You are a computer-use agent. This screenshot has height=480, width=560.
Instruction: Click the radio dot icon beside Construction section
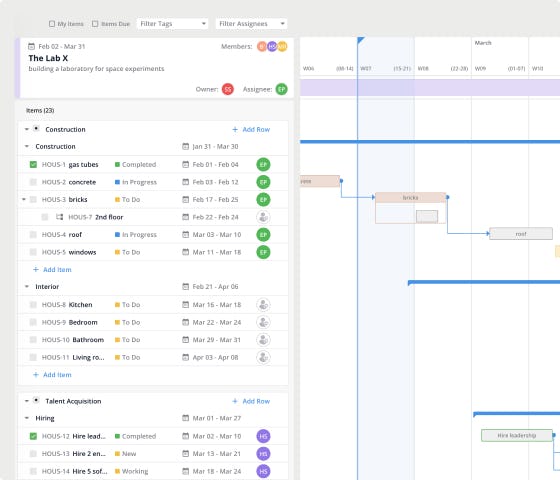click(36, 129)
